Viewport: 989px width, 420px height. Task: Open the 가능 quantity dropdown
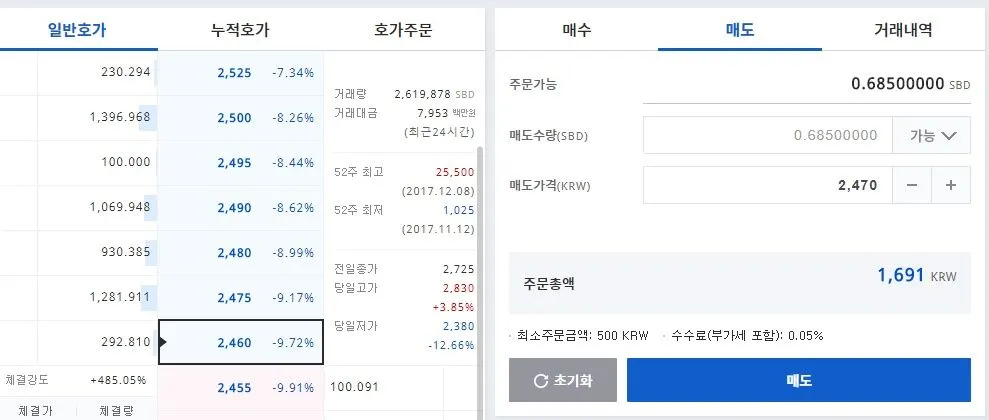(x=933, y=135)
